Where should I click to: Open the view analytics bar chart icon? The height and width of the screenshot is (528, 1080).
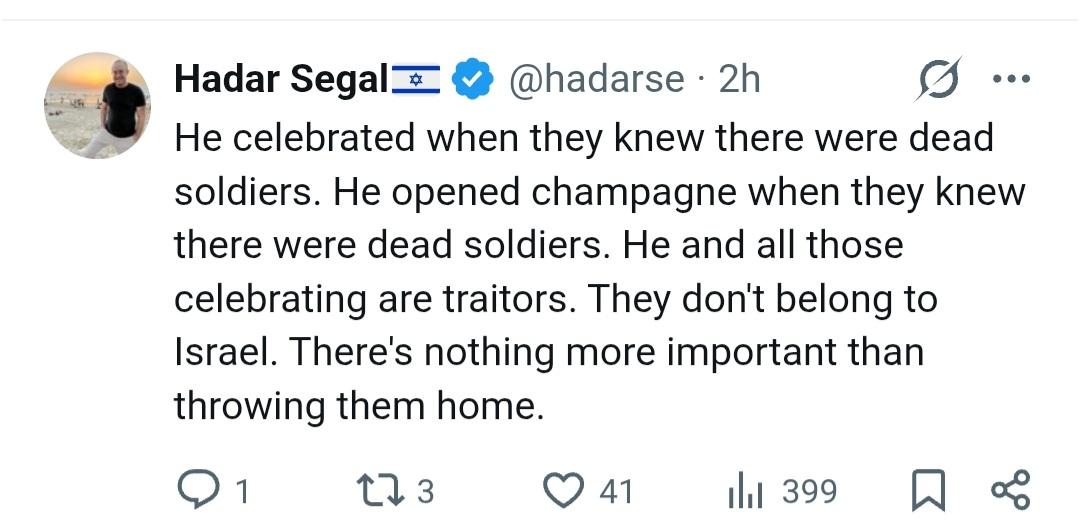pyautogui.click(x=745, y=491)
